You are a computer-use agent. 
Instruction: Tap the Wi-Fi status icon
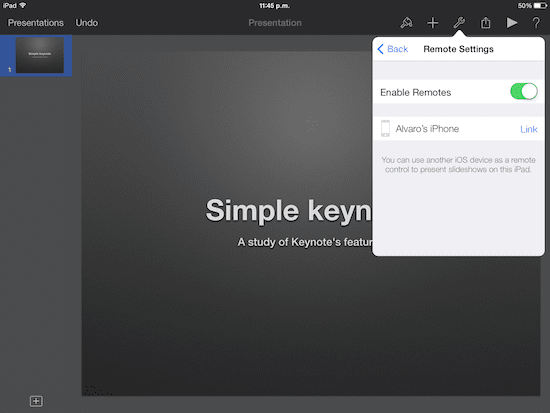23,6
